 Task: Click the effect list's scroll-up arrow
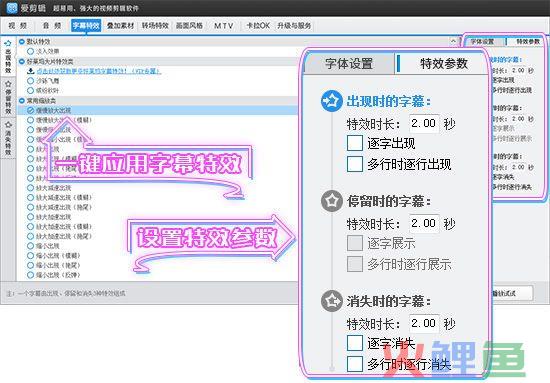point(453,41)
